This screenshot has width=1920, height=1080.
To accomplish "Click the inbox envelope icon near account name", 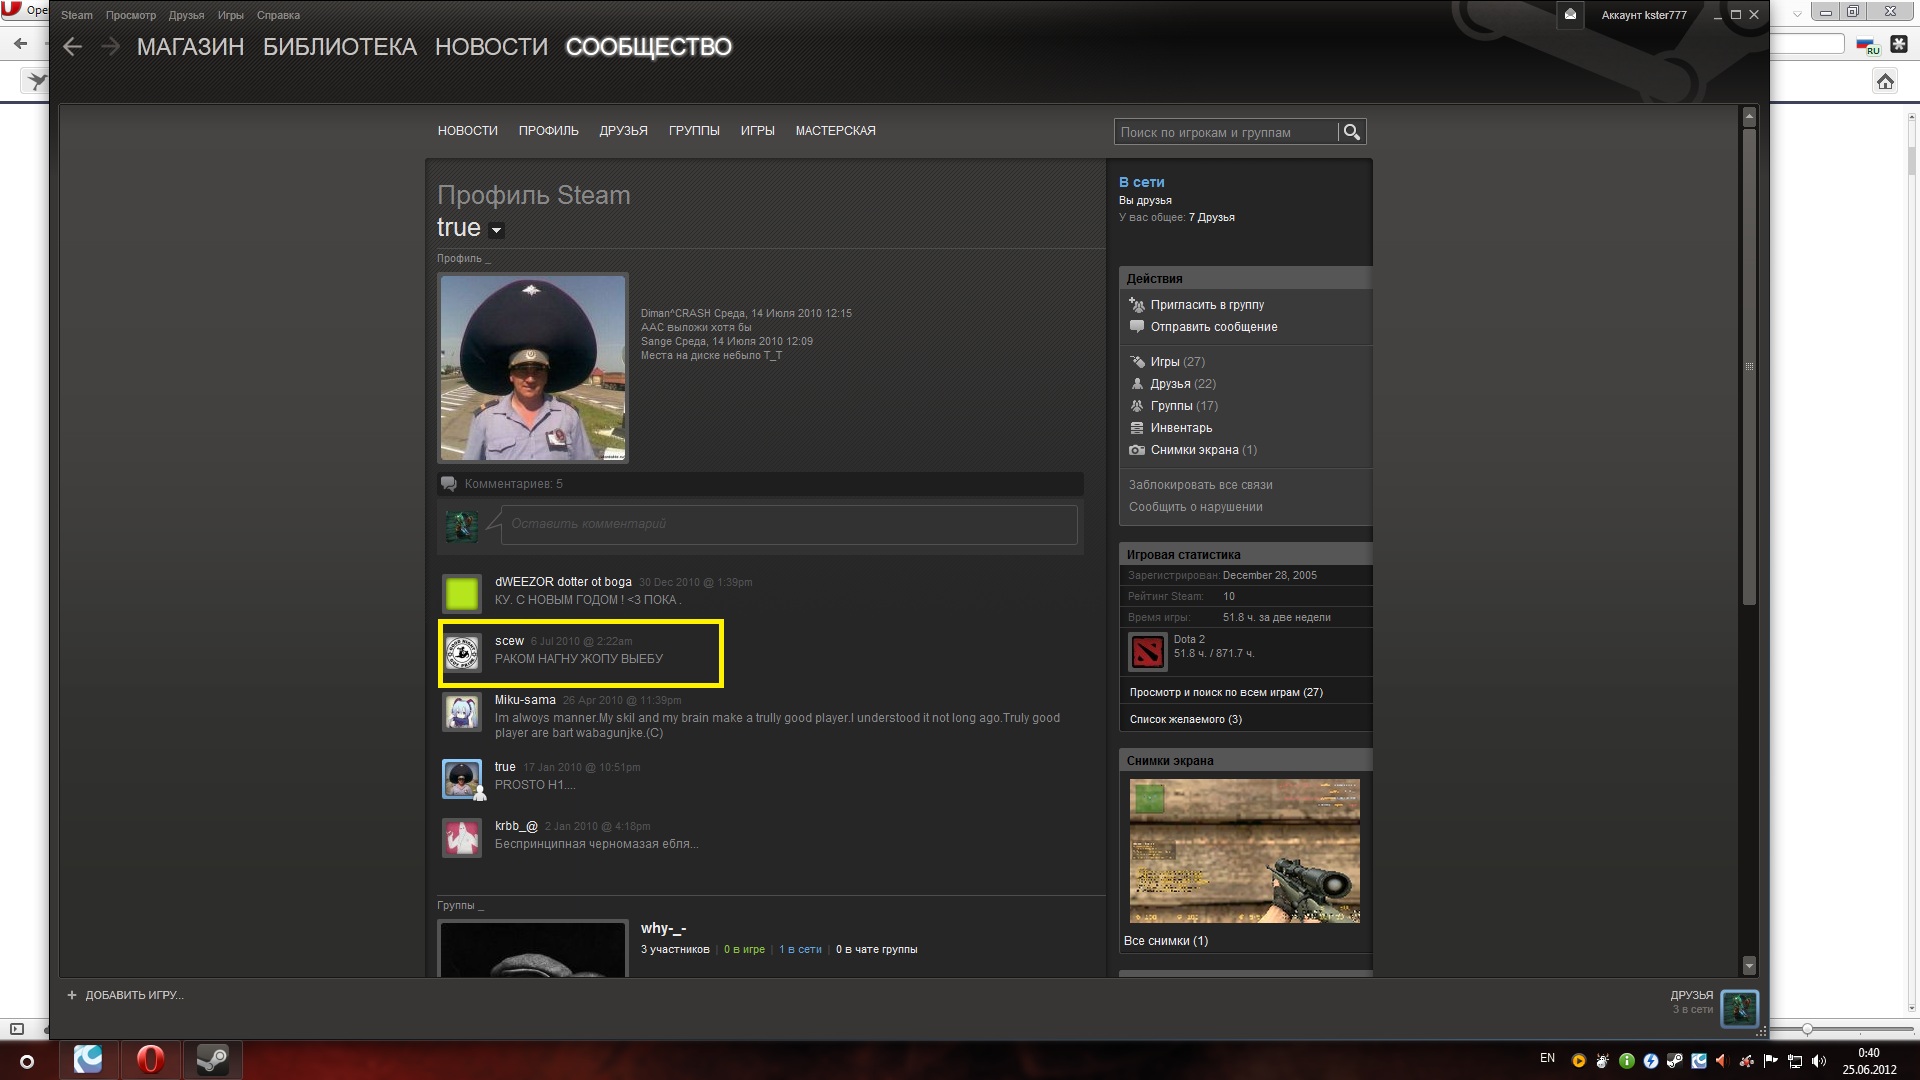I will pos(1570,15).
